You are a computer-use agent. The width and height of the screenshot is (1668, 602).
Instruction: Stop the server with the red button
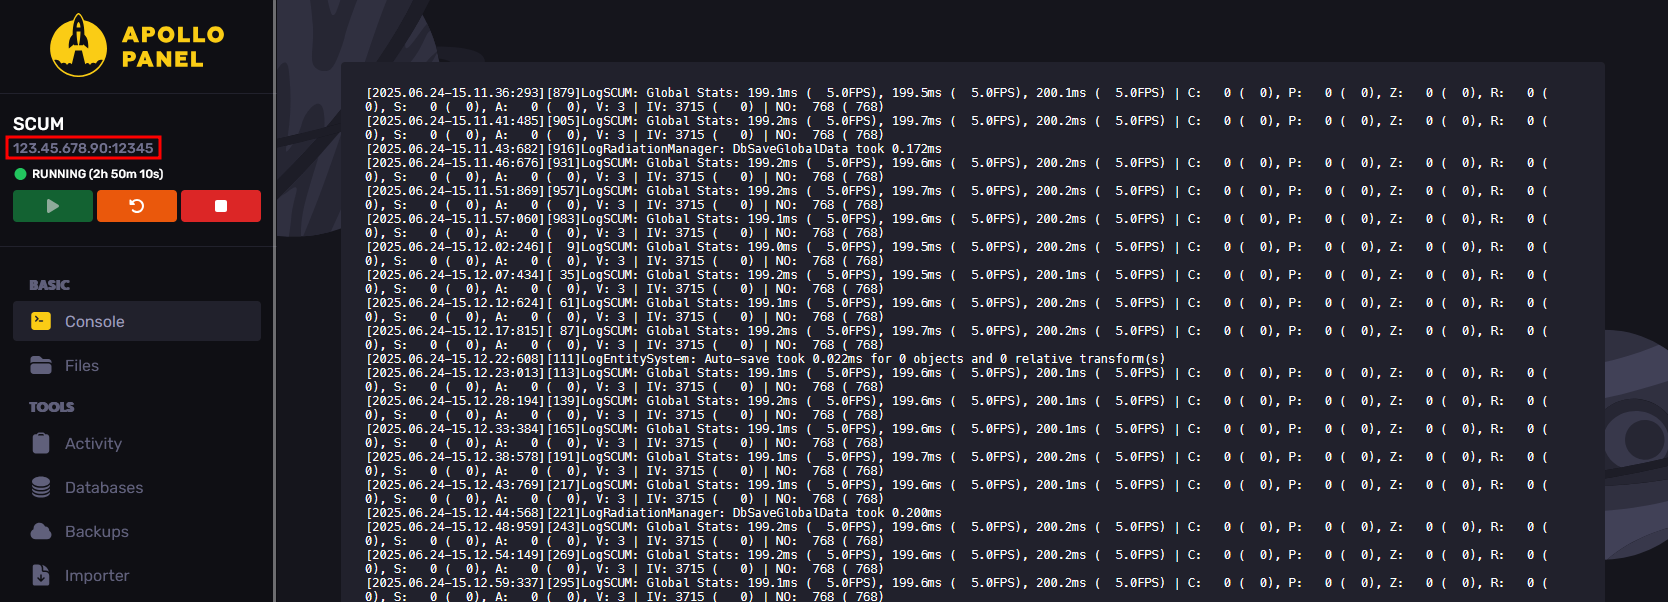(221, 206)
